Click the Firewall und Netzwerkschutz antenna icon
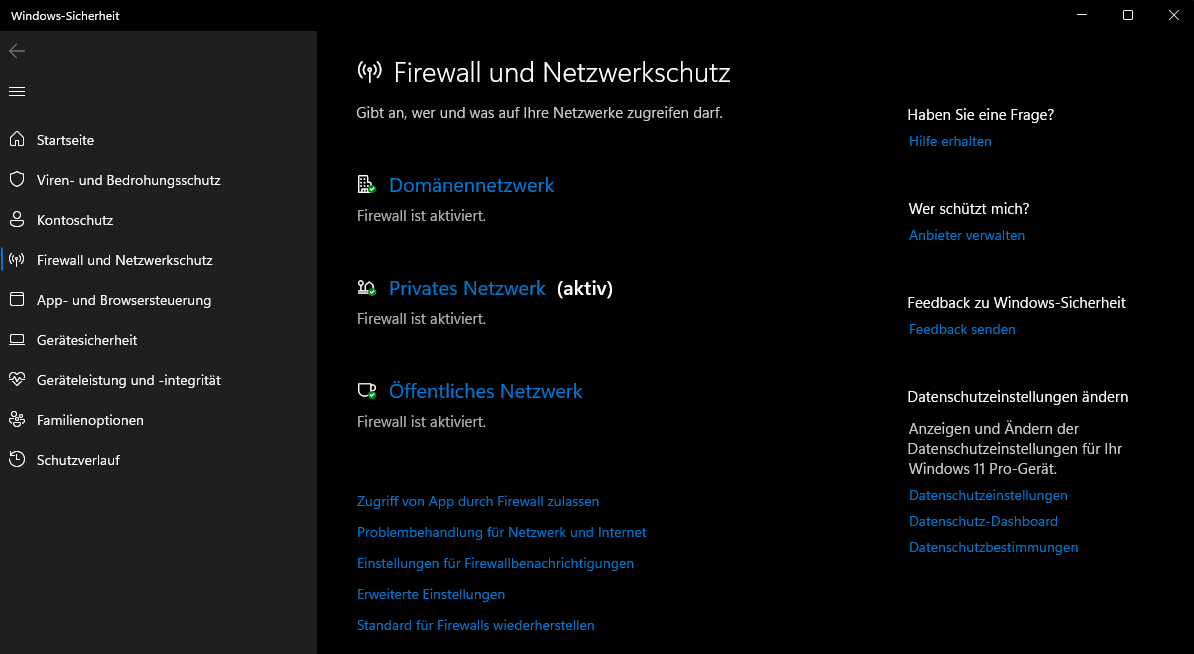 (16, 259)
